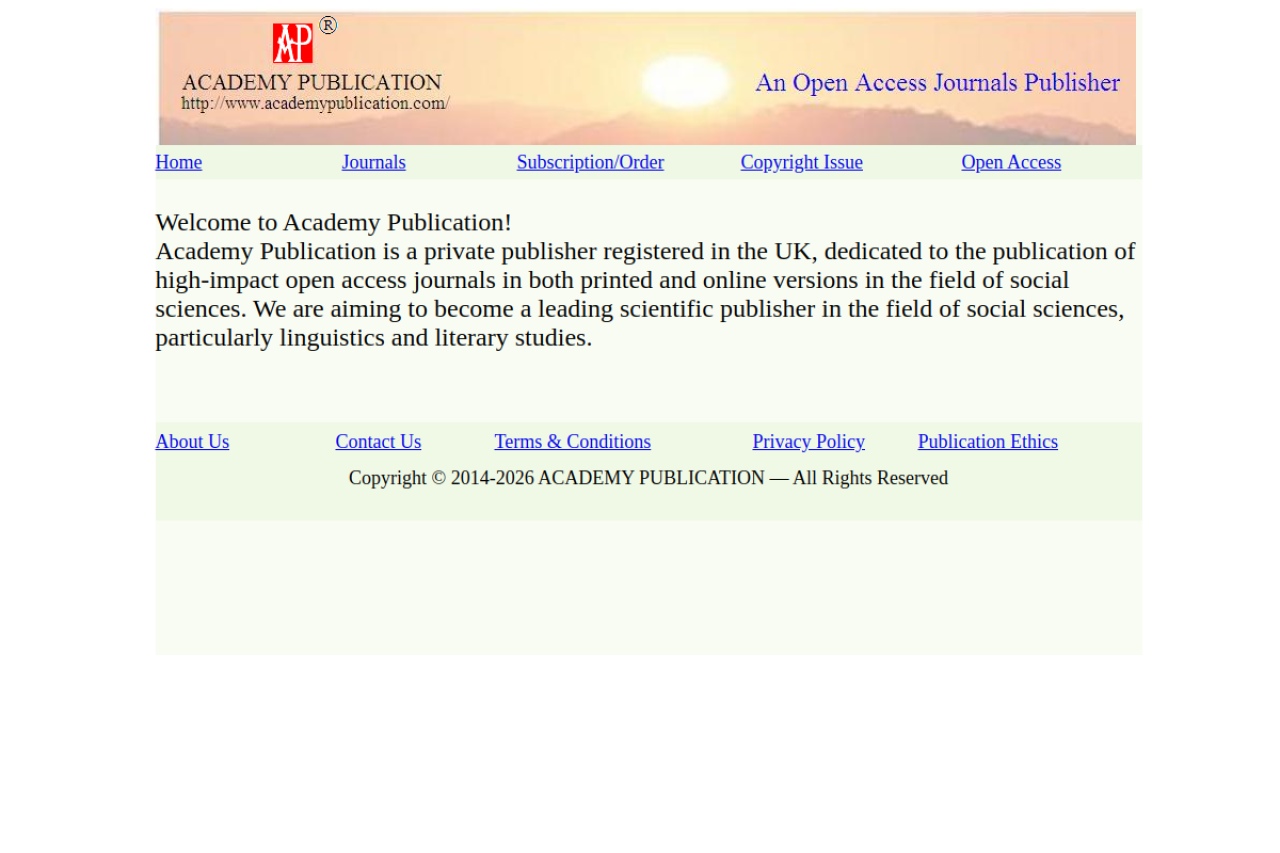Open the Privacy Policy link
1280x853 pixels.
(x=808, y=441)
